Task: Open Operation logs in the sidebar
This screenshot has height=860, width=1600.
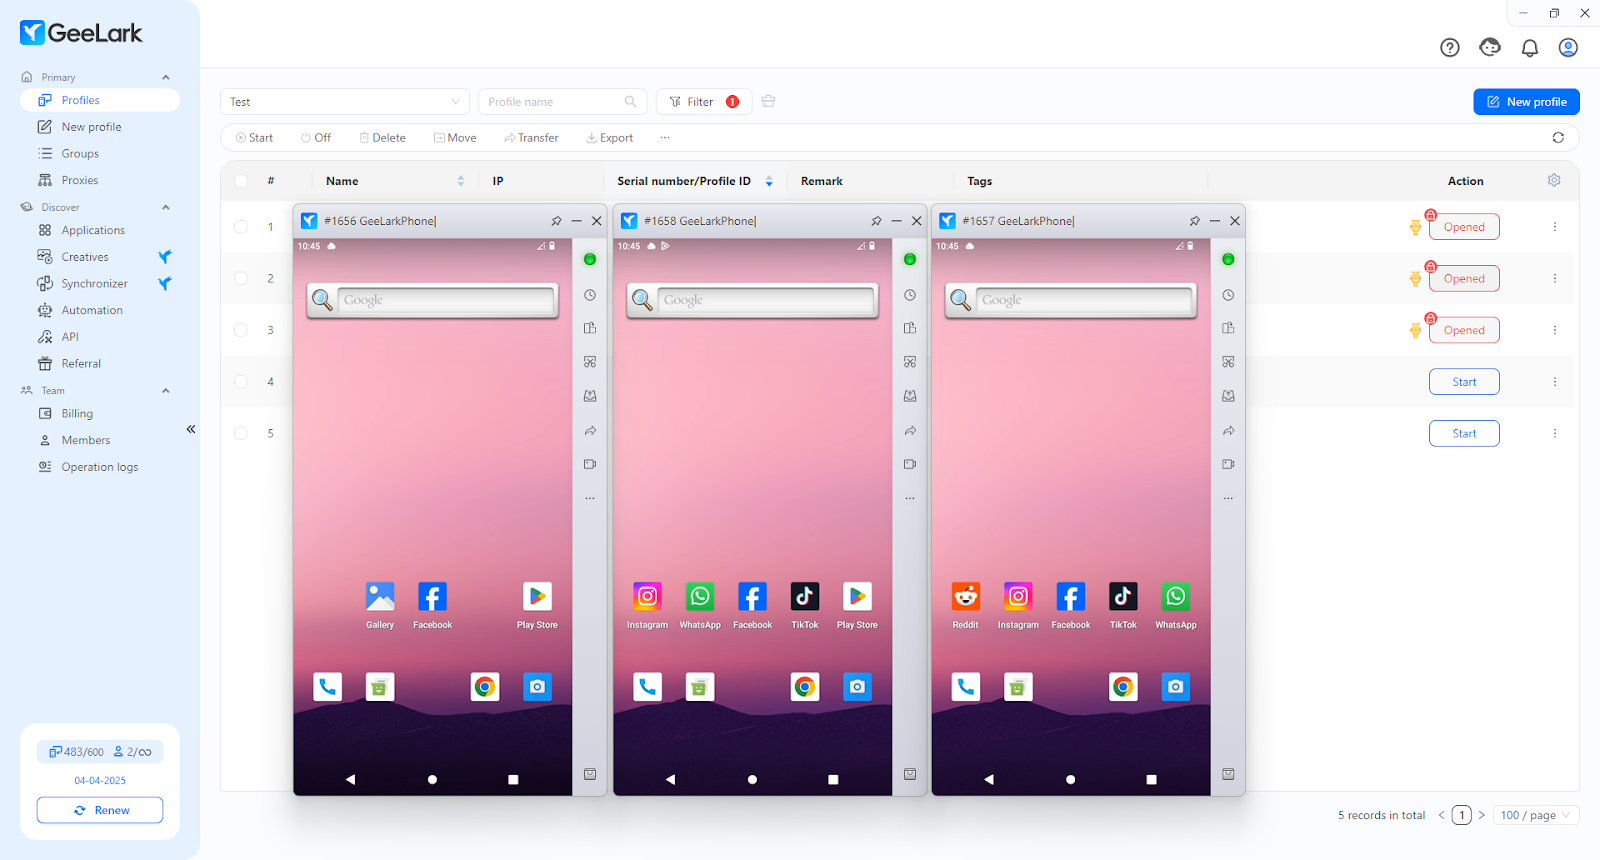Action: (x=100, y=467)
